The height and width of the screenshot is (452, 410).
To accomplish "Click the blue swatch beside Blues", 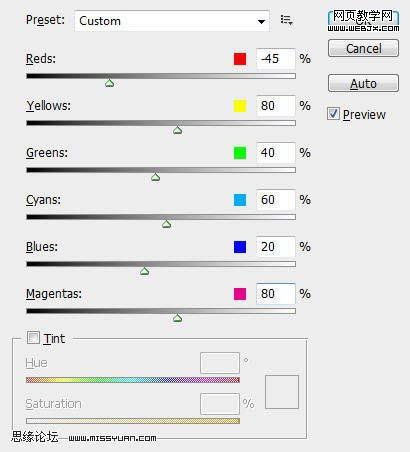I will point(240,247).
